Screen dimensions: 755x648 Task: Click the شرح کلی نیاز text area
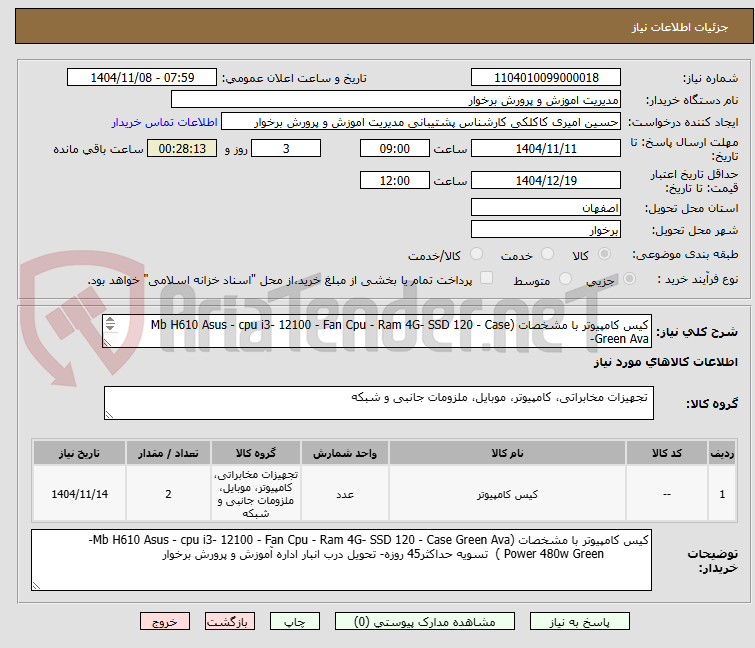377,331
